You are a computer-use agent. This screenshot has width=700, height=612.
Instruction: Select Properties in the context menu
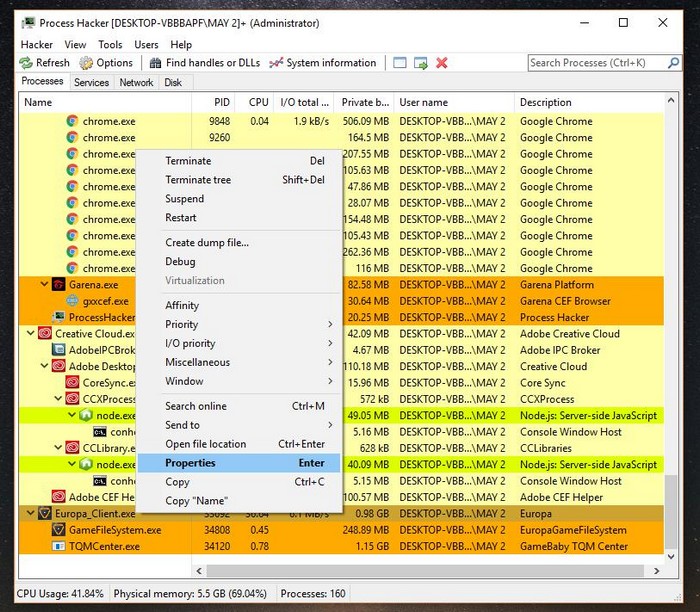239,463
